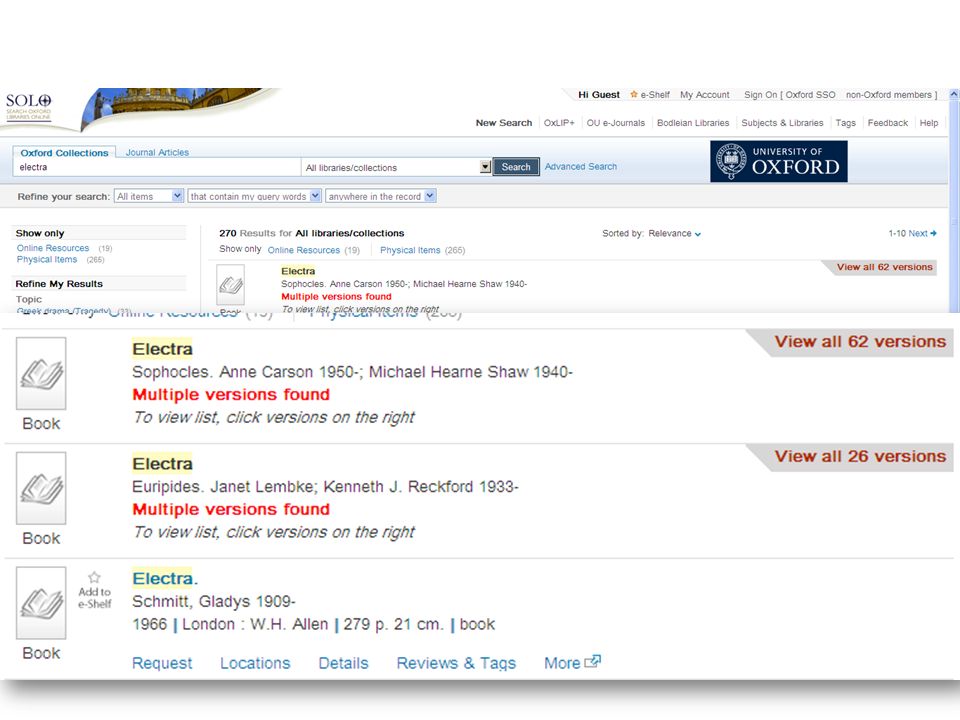Click 1-10 Next pagination link
960x720 pixels.
tap(912, 233)
